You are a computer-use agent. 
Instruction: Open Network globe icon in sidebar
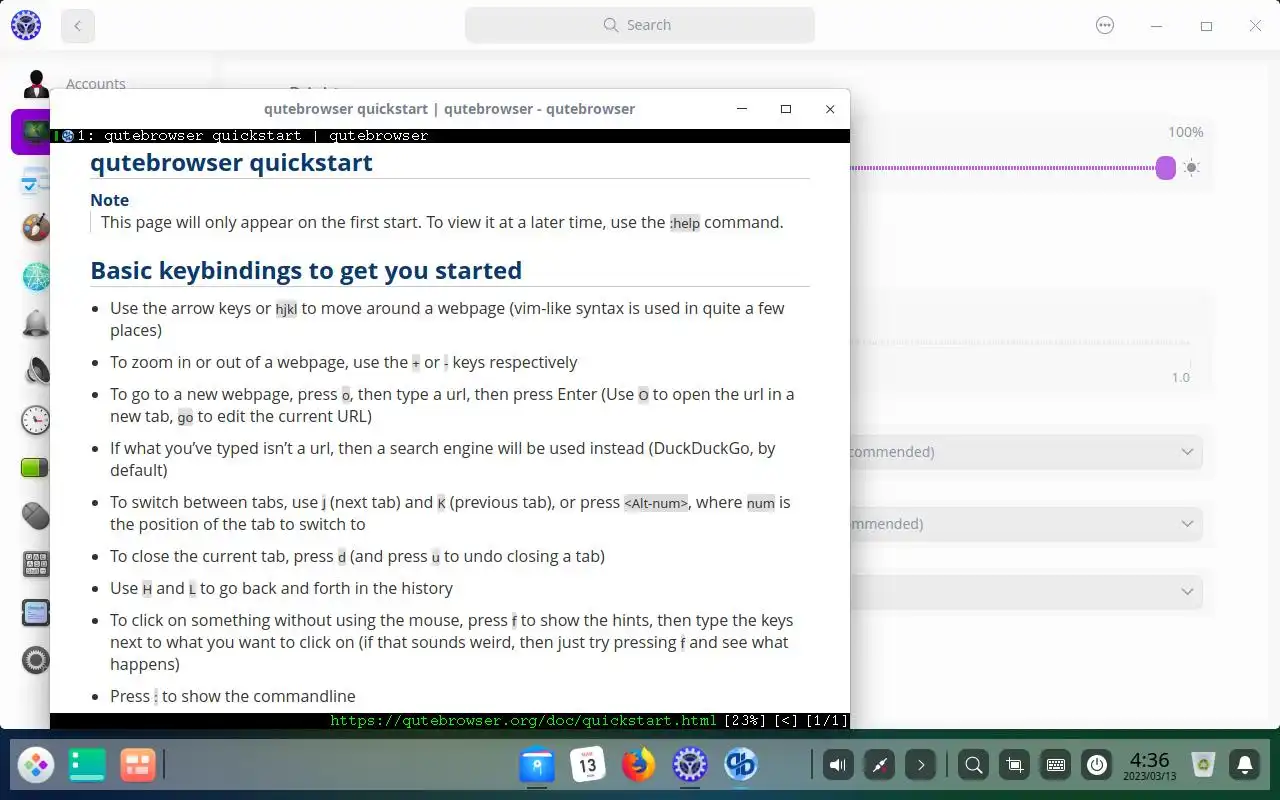(36, 276)
